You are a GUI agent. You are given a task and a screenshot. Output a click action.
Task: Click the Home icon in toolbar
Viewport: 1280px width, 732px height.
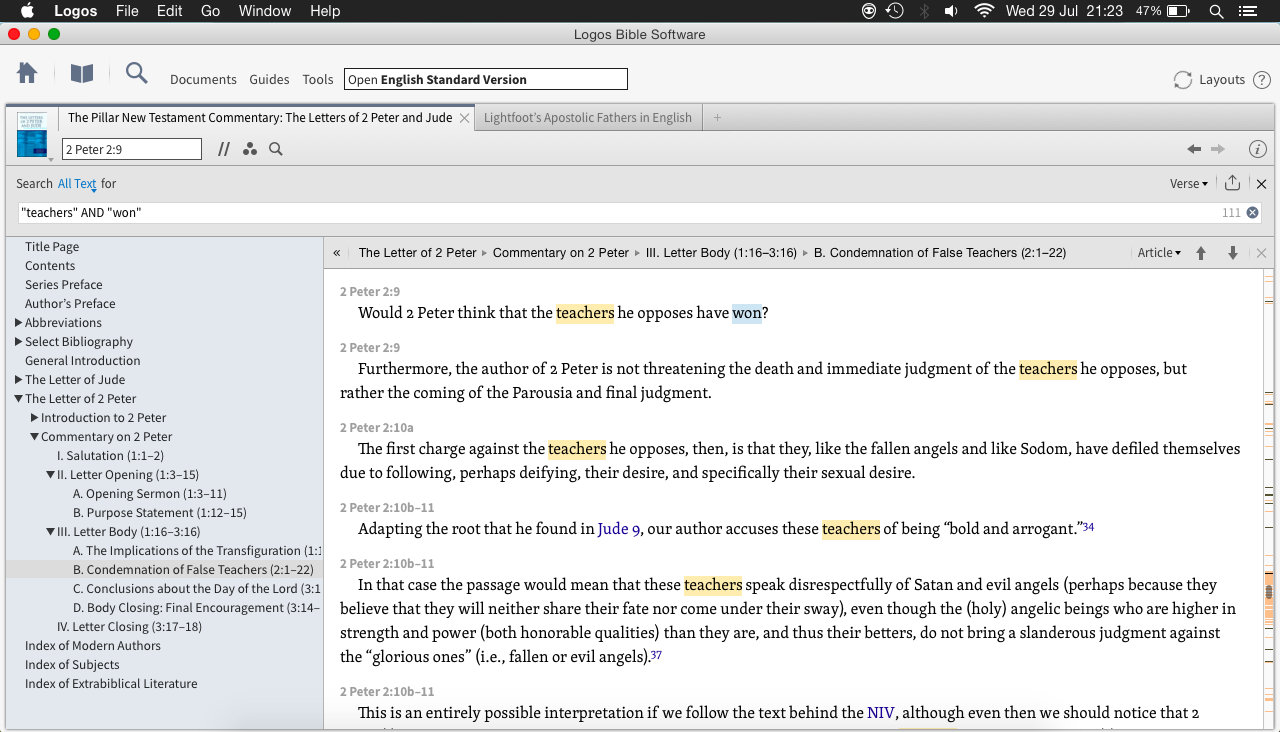(x=27, y=74)
